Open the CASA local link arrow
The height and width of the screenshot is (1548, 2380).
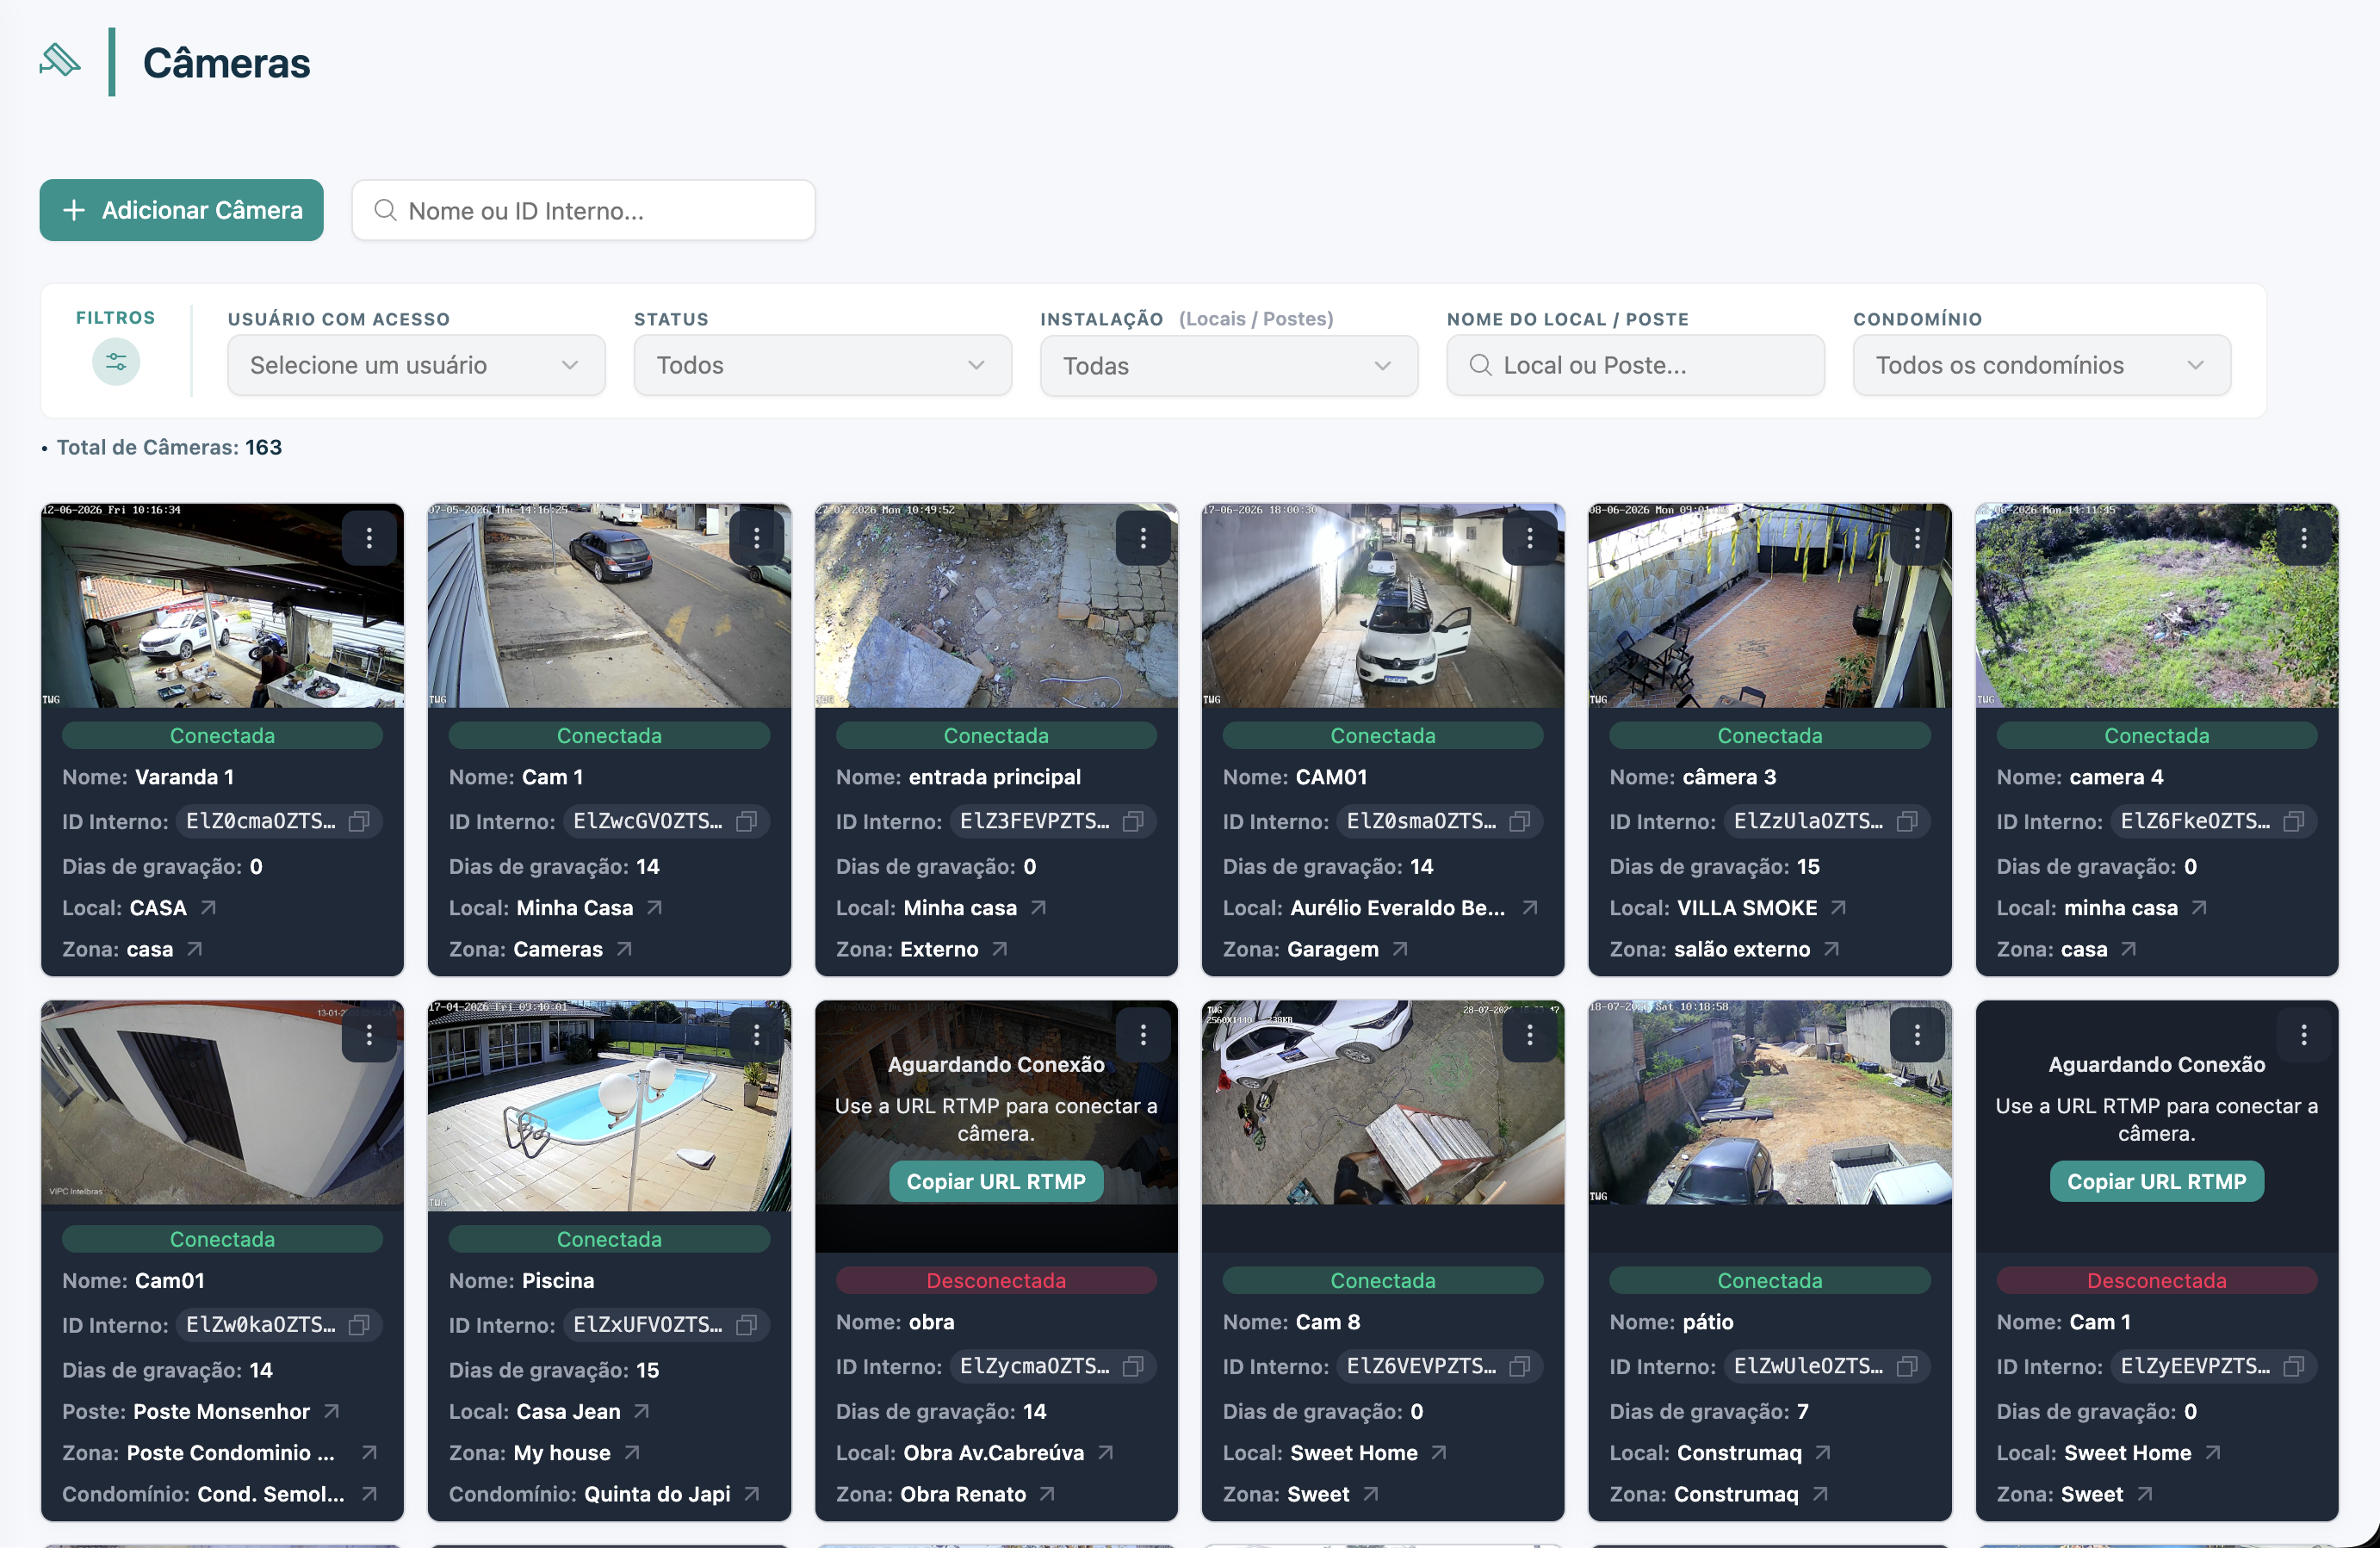coord(208,907)
